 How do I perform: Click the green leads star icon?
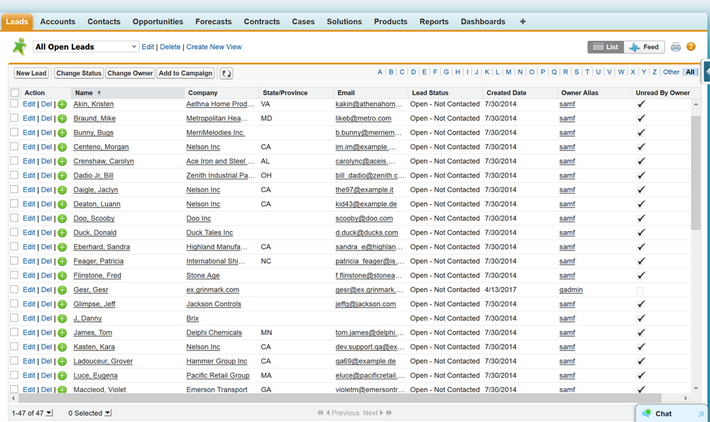click(19, 47)
